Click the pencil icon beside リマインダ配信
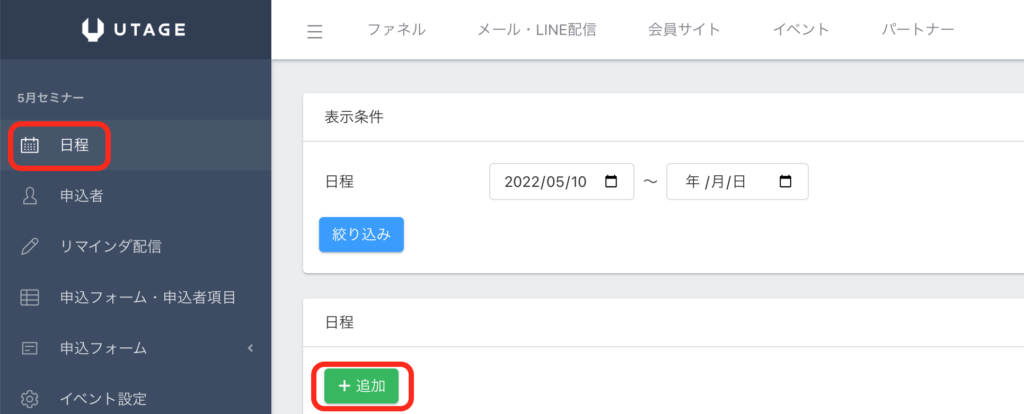Screen dimensions: 1024x414 click(x=30, y=246)
